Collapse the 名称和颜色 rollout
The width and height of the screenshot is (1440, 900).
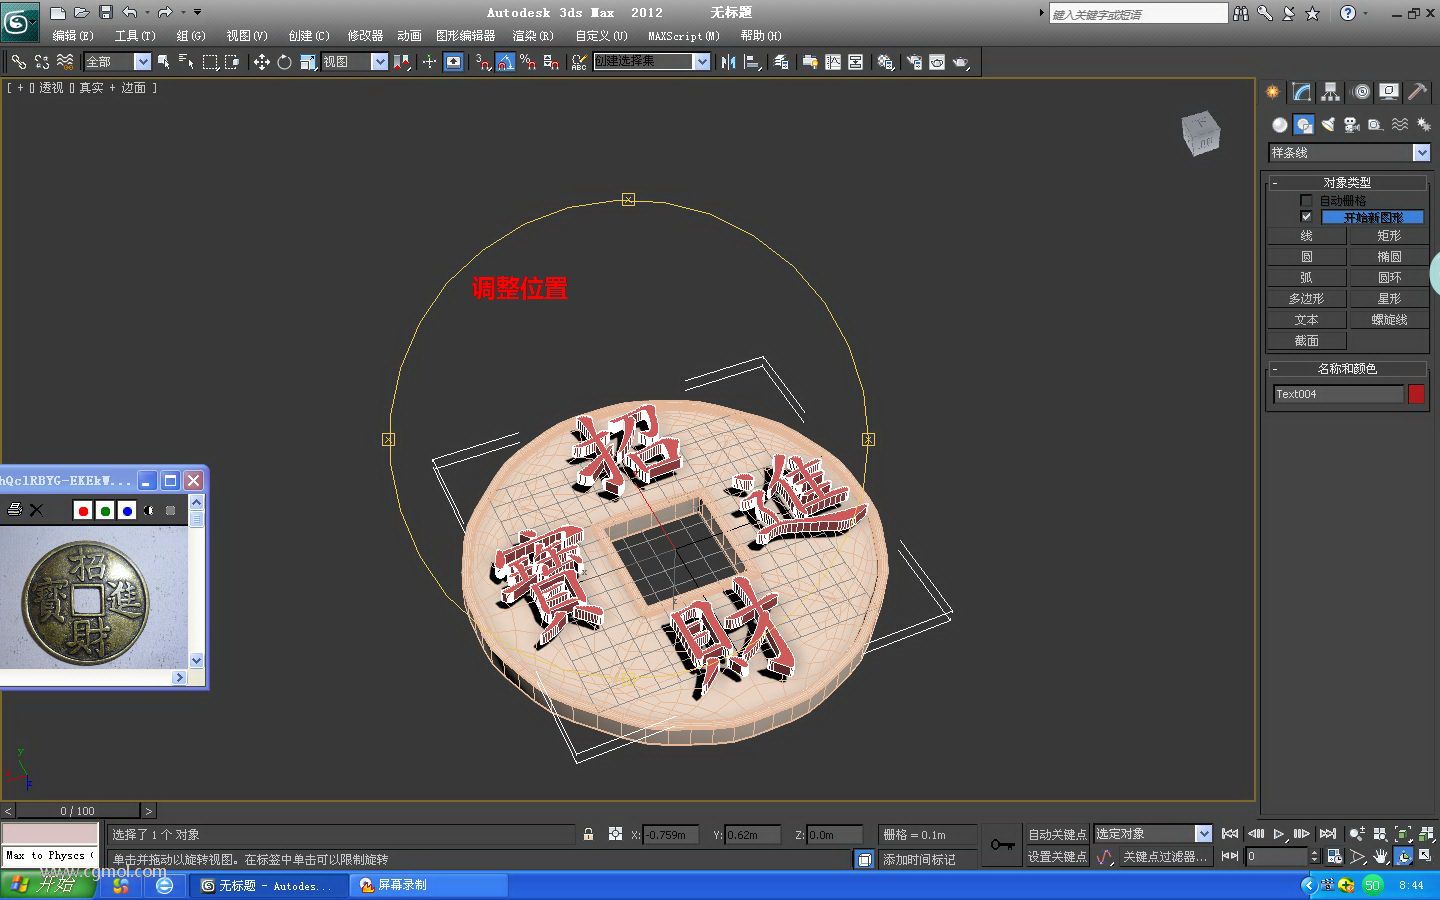1347,369
